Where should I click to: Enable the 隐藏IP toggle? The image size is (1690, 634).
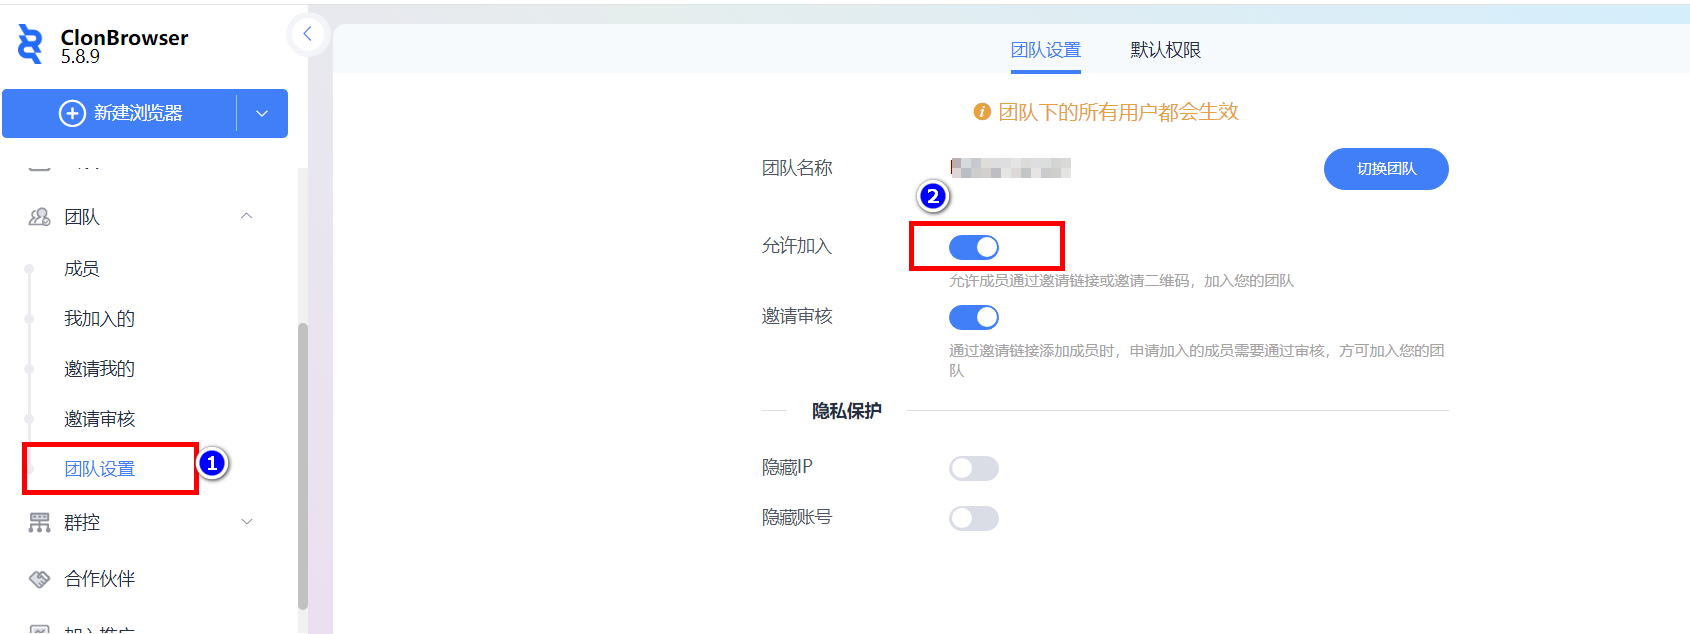point(974,468)
